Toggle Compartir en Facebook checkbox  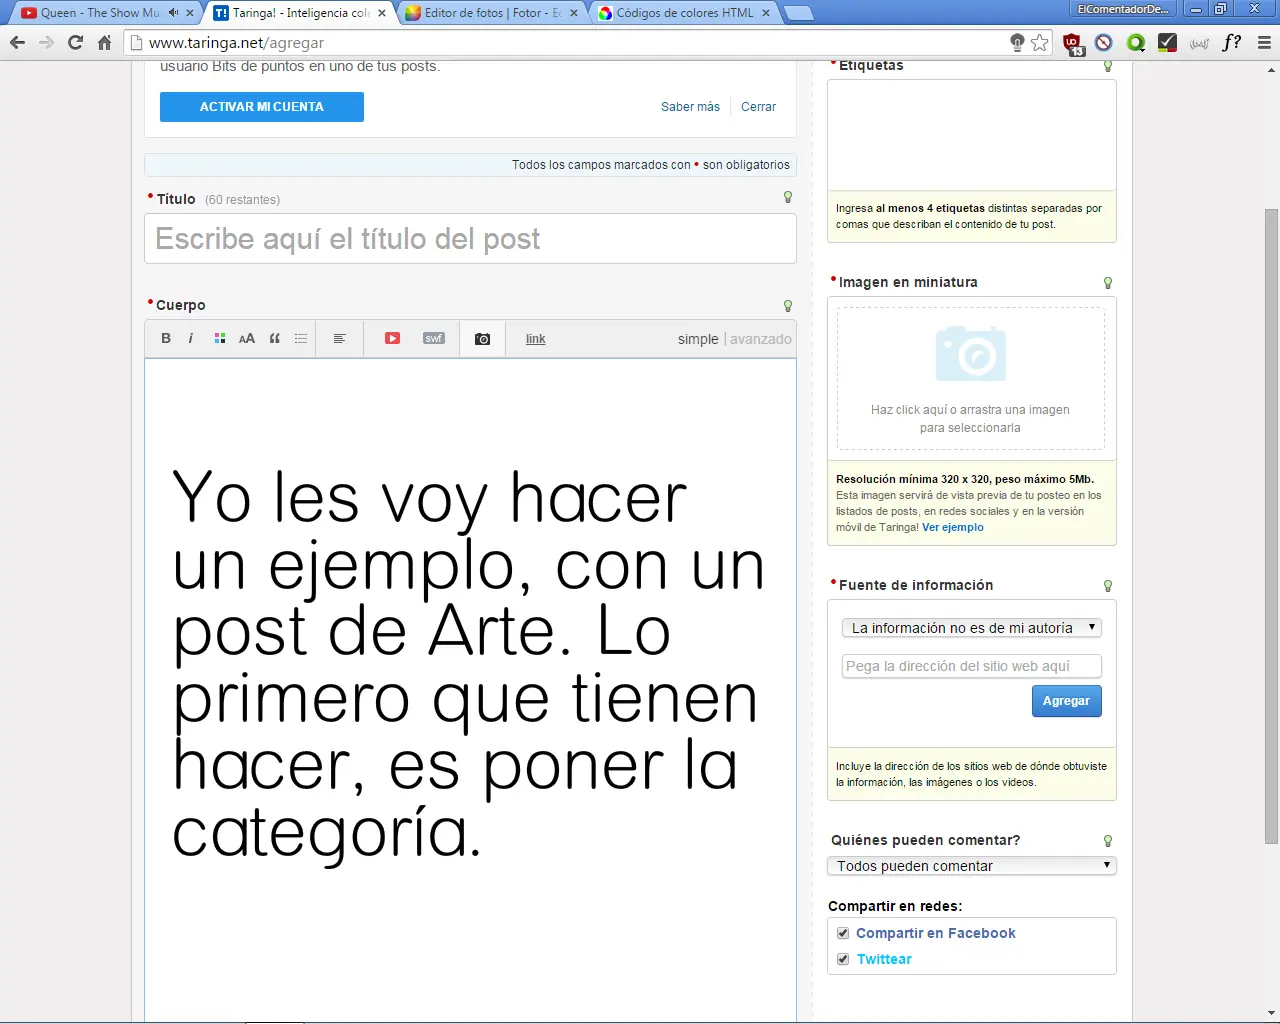point(843,933)
